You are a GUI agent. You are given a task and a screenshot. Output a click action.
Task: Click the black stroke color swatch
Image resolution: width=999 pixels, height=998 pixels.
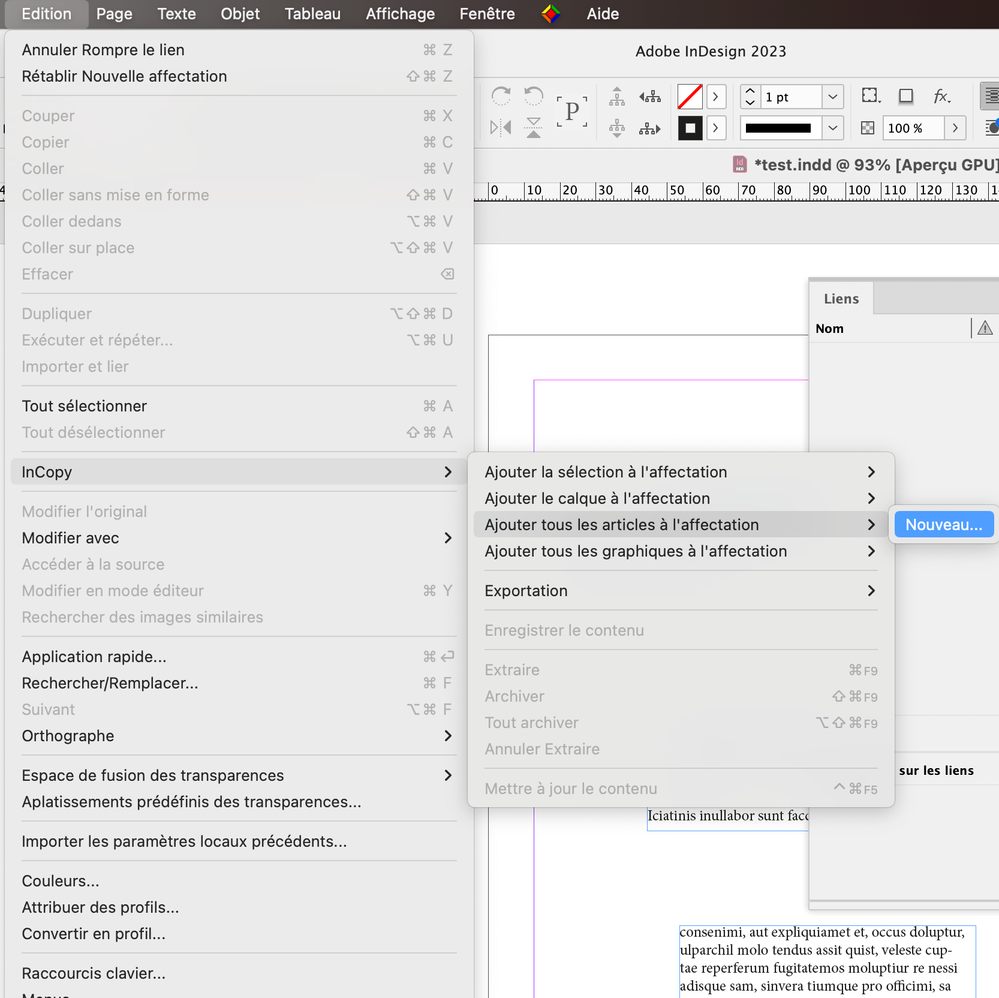(x=690, y=128)
